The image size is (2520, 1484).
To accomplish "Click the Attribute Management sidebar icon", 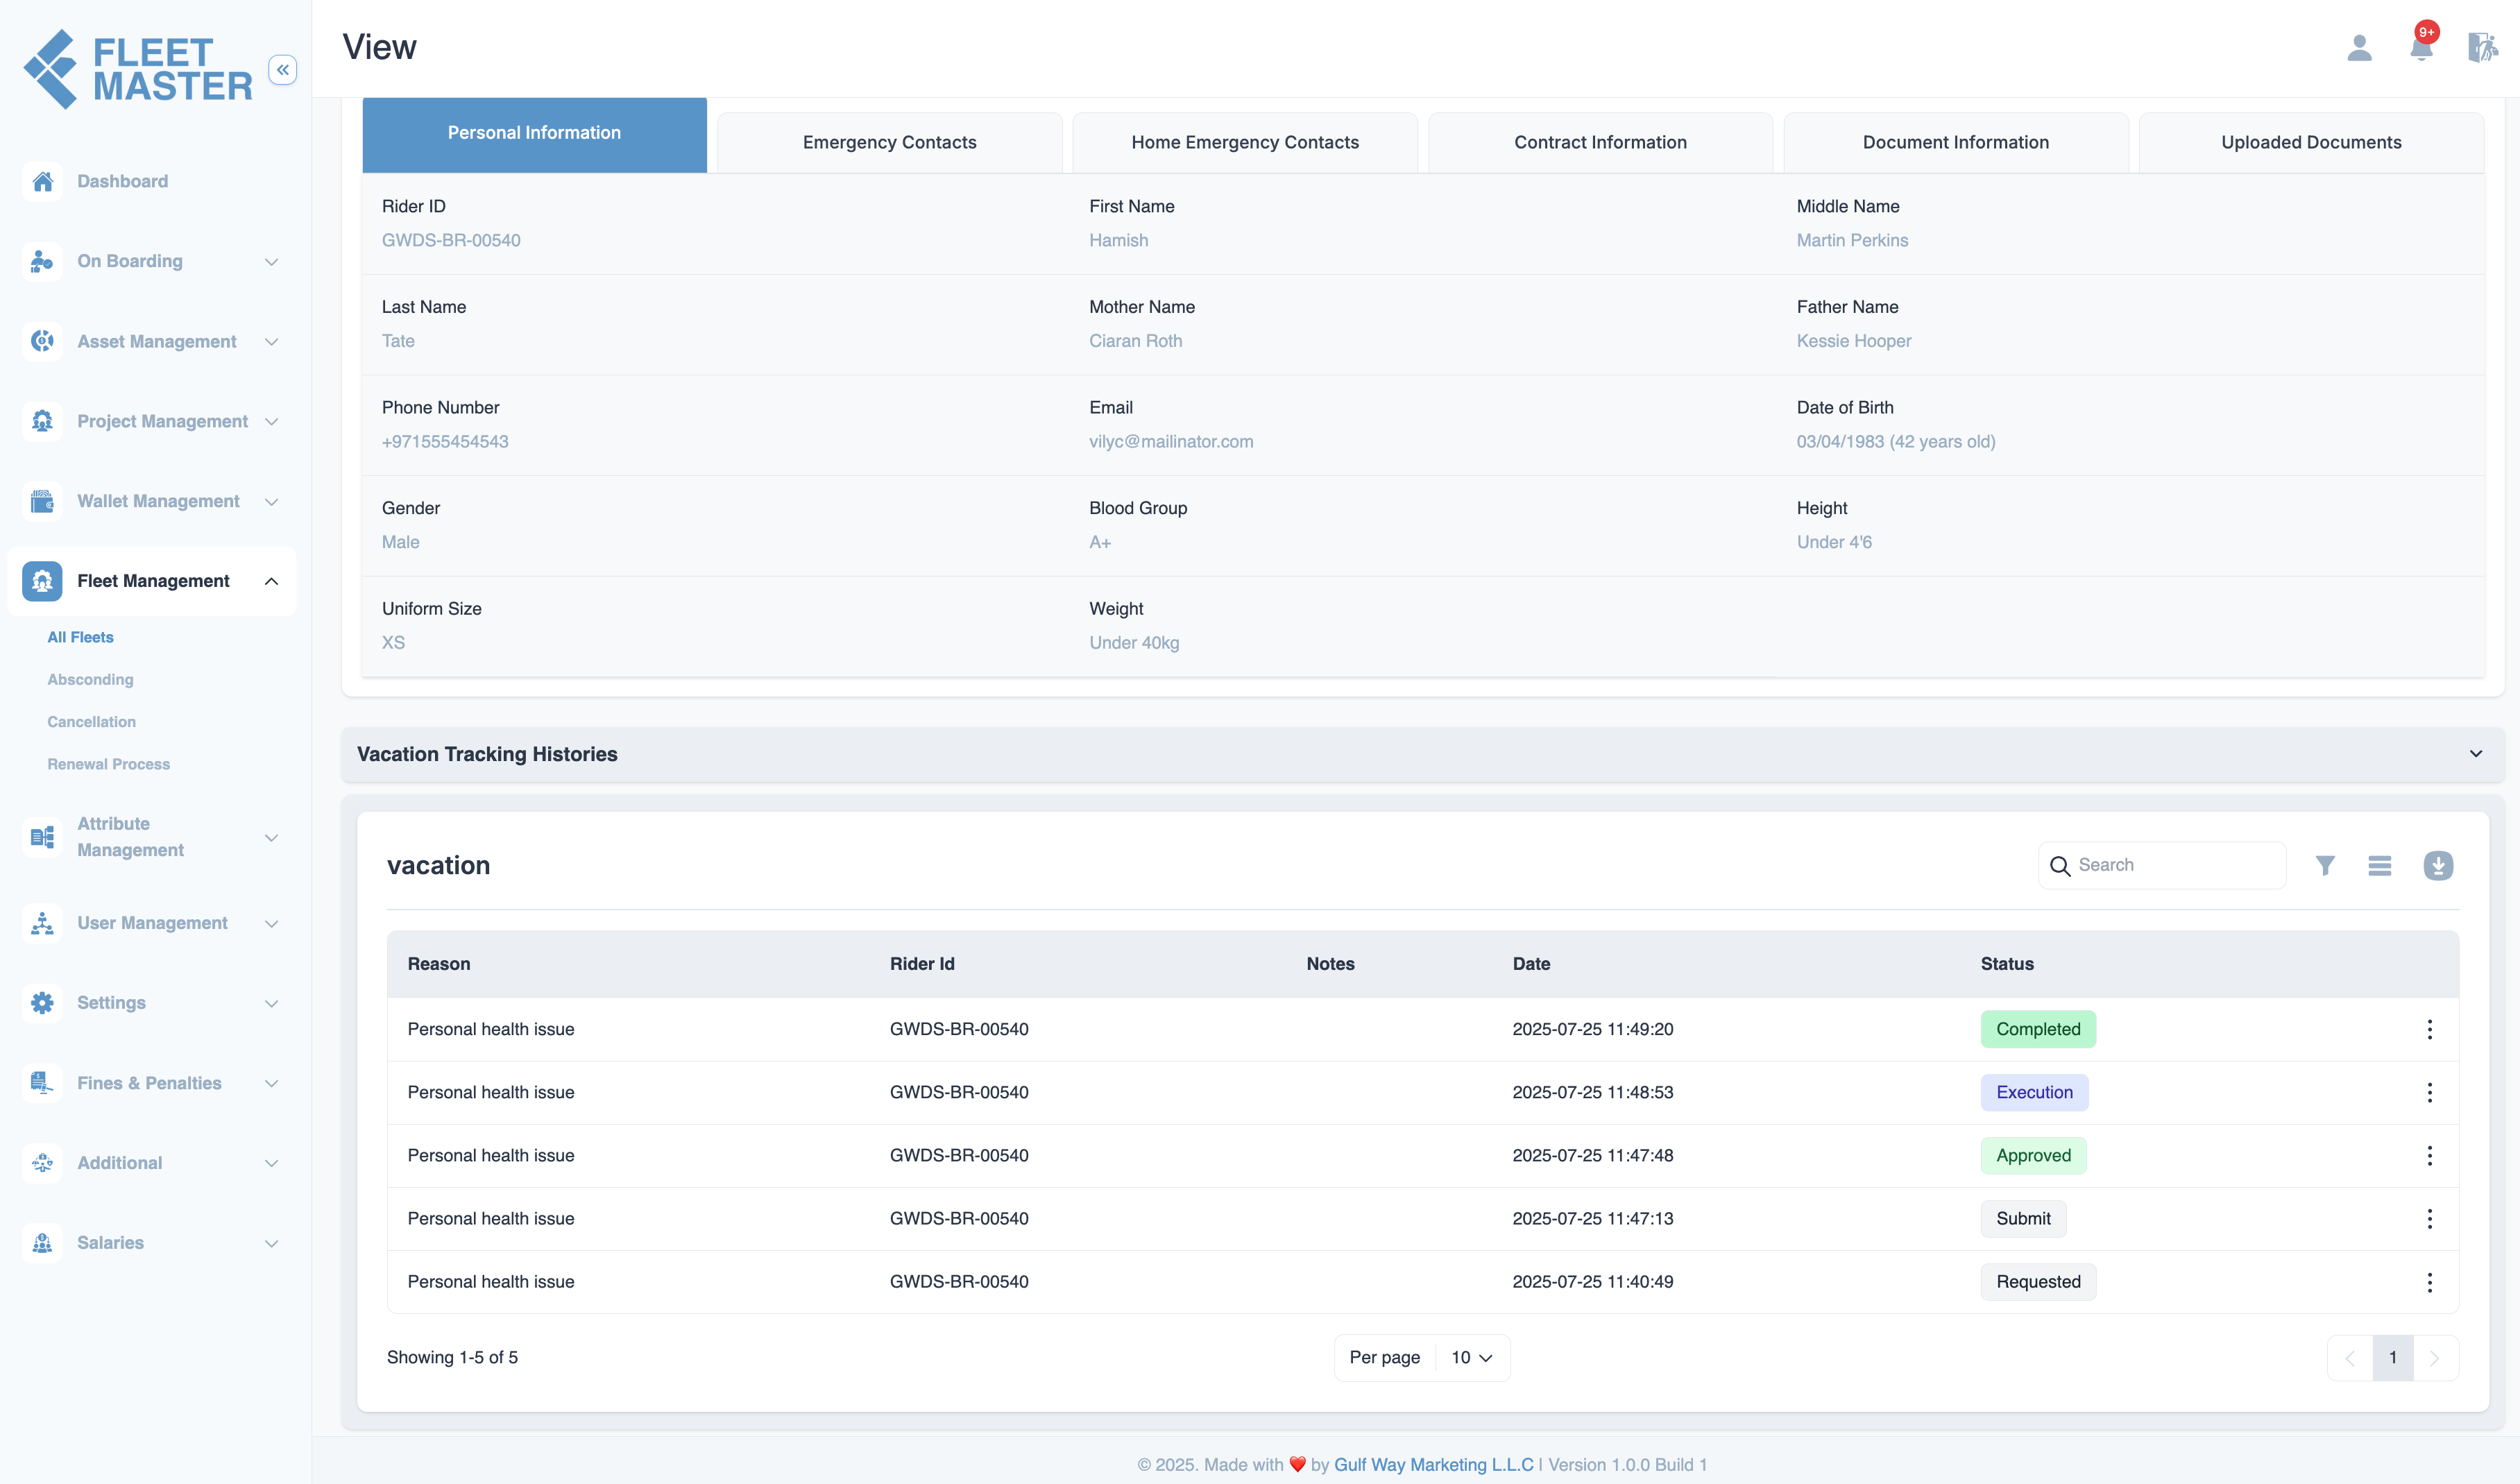I will (x=42, y=837).
